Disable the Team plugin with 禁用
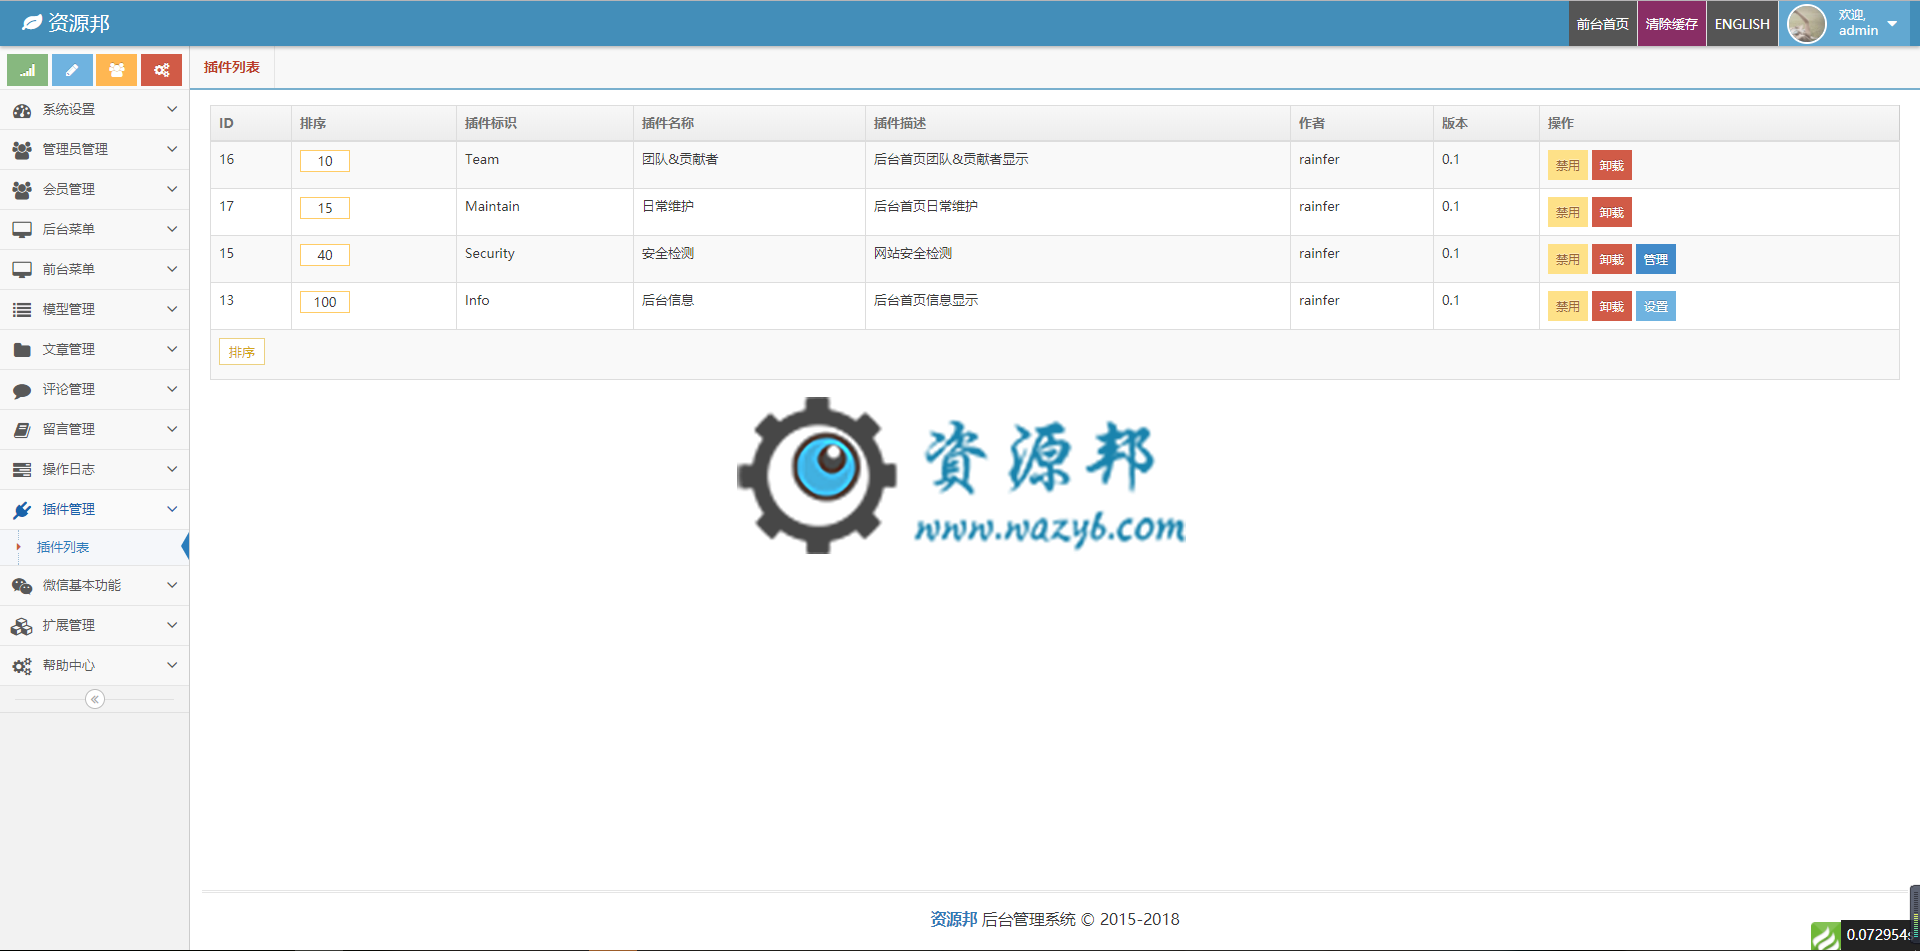Viewport: 1920px width, 951px height. (1567, 165)
